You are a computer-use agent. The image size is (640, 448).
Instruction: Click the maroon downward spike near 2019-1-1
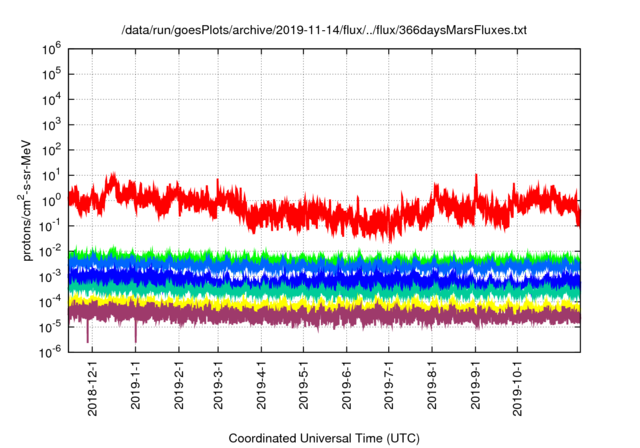click(136, 333)
